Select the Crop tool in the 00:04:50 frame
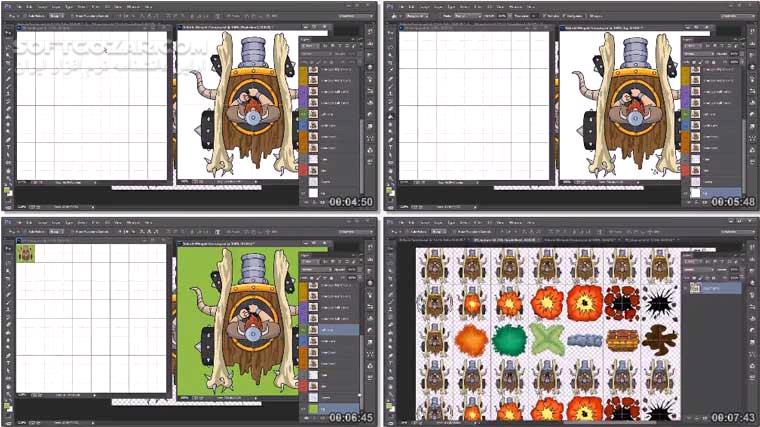 point(8,63)
